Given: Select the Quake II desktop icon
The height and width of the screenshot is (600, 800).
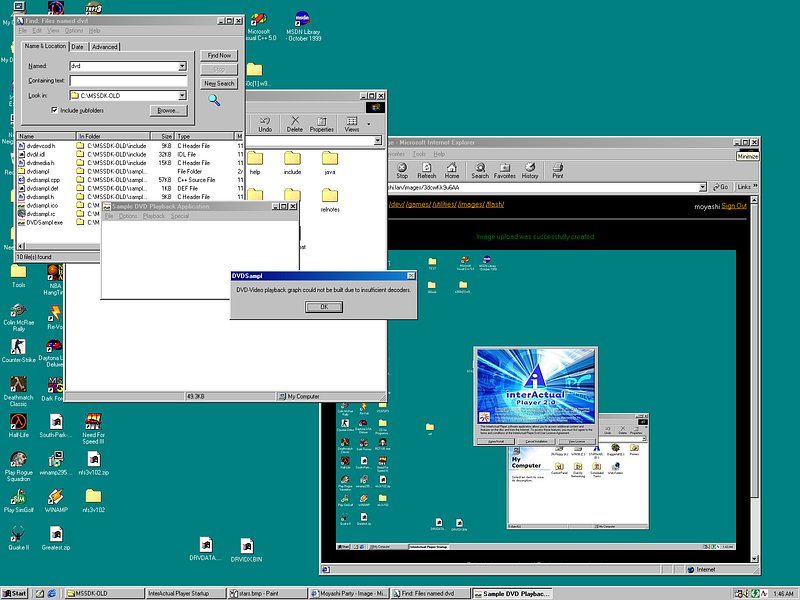Looking at the screenshot, I should 19,533.
